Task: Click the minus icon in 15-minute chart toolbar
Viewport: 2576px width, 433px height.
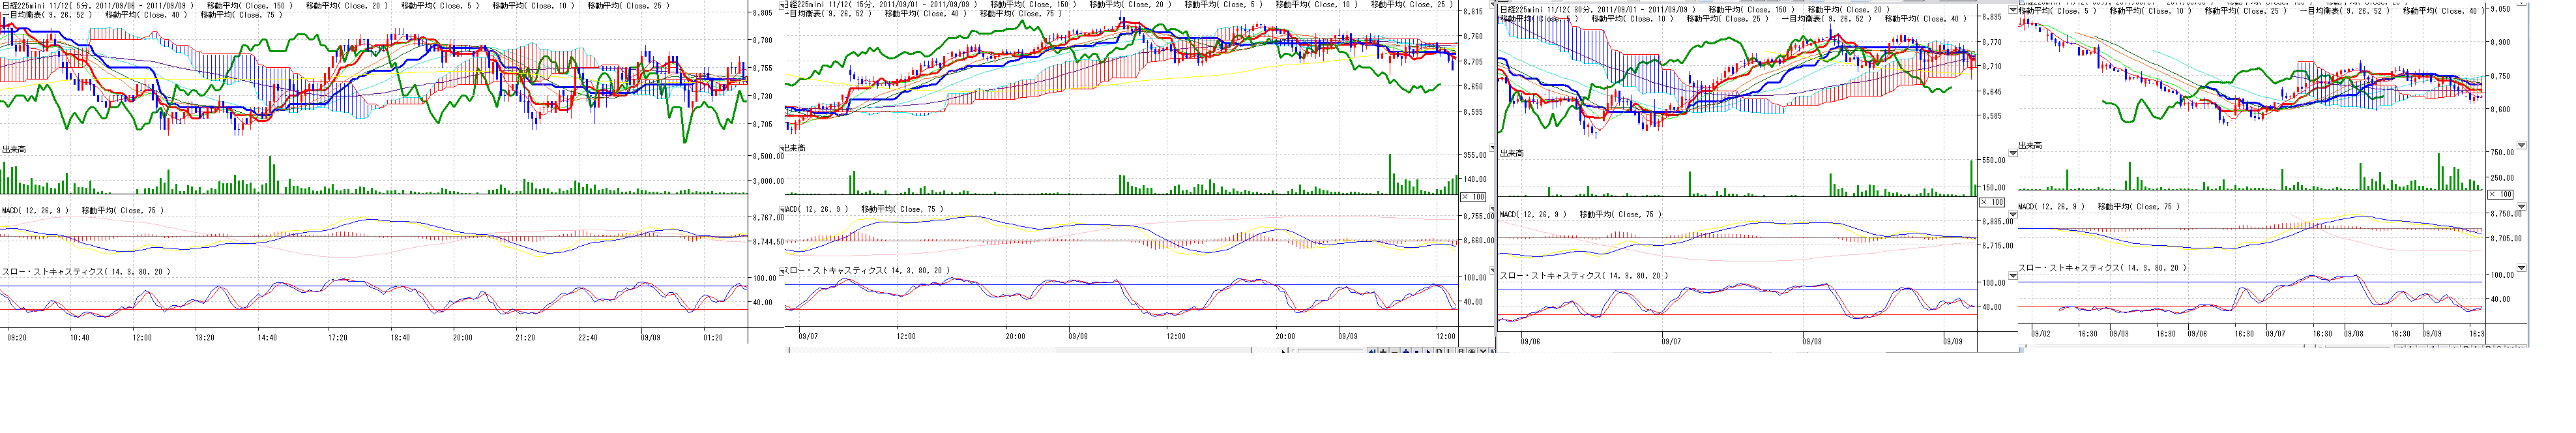Action: pos(1394,351)
